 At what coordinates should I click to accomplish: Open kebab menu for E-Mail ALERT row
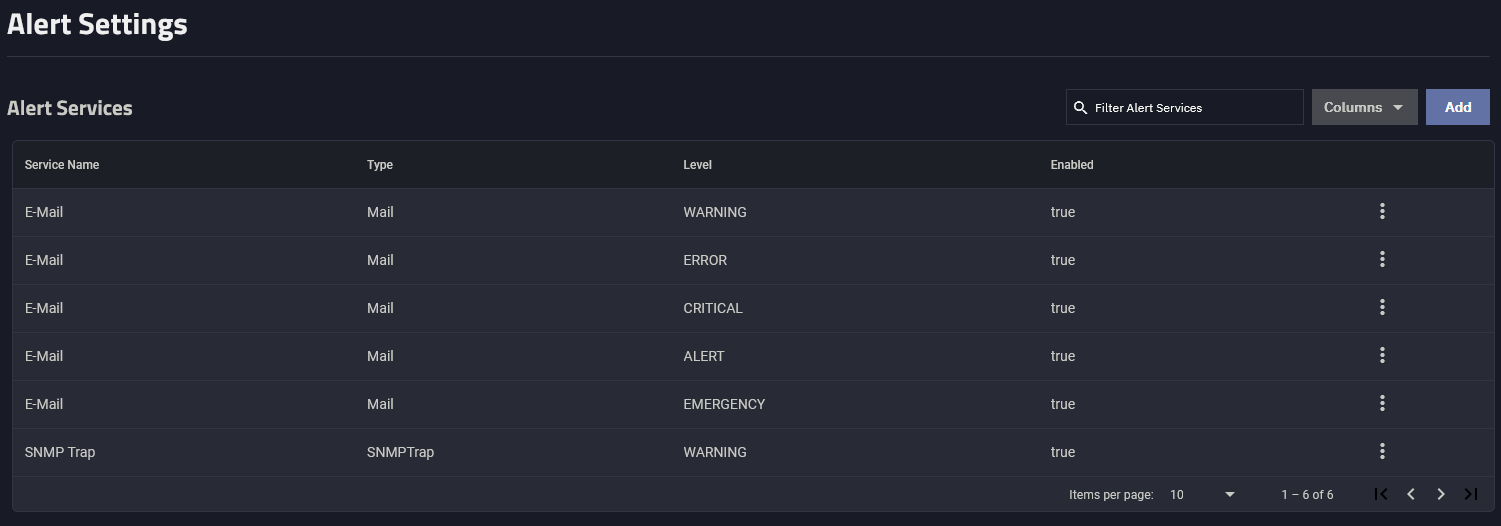coord(1382,355)
